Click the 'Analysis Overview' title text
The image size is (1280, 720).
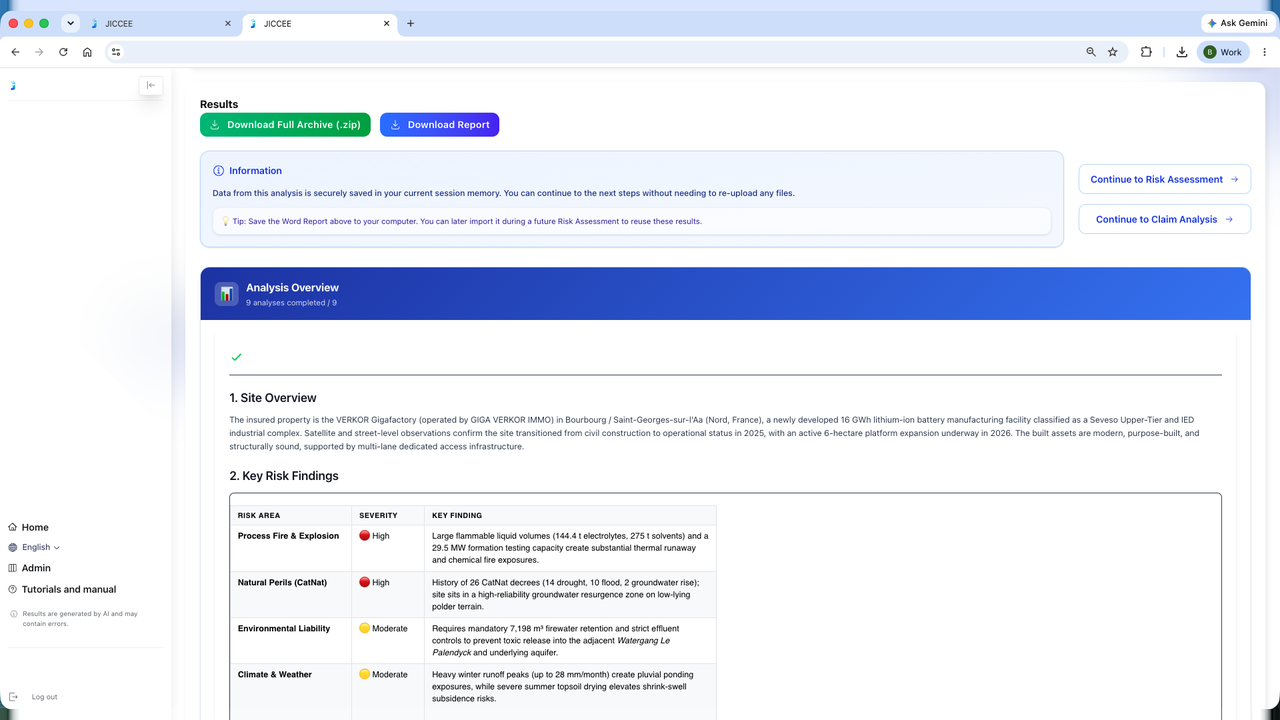292,288
